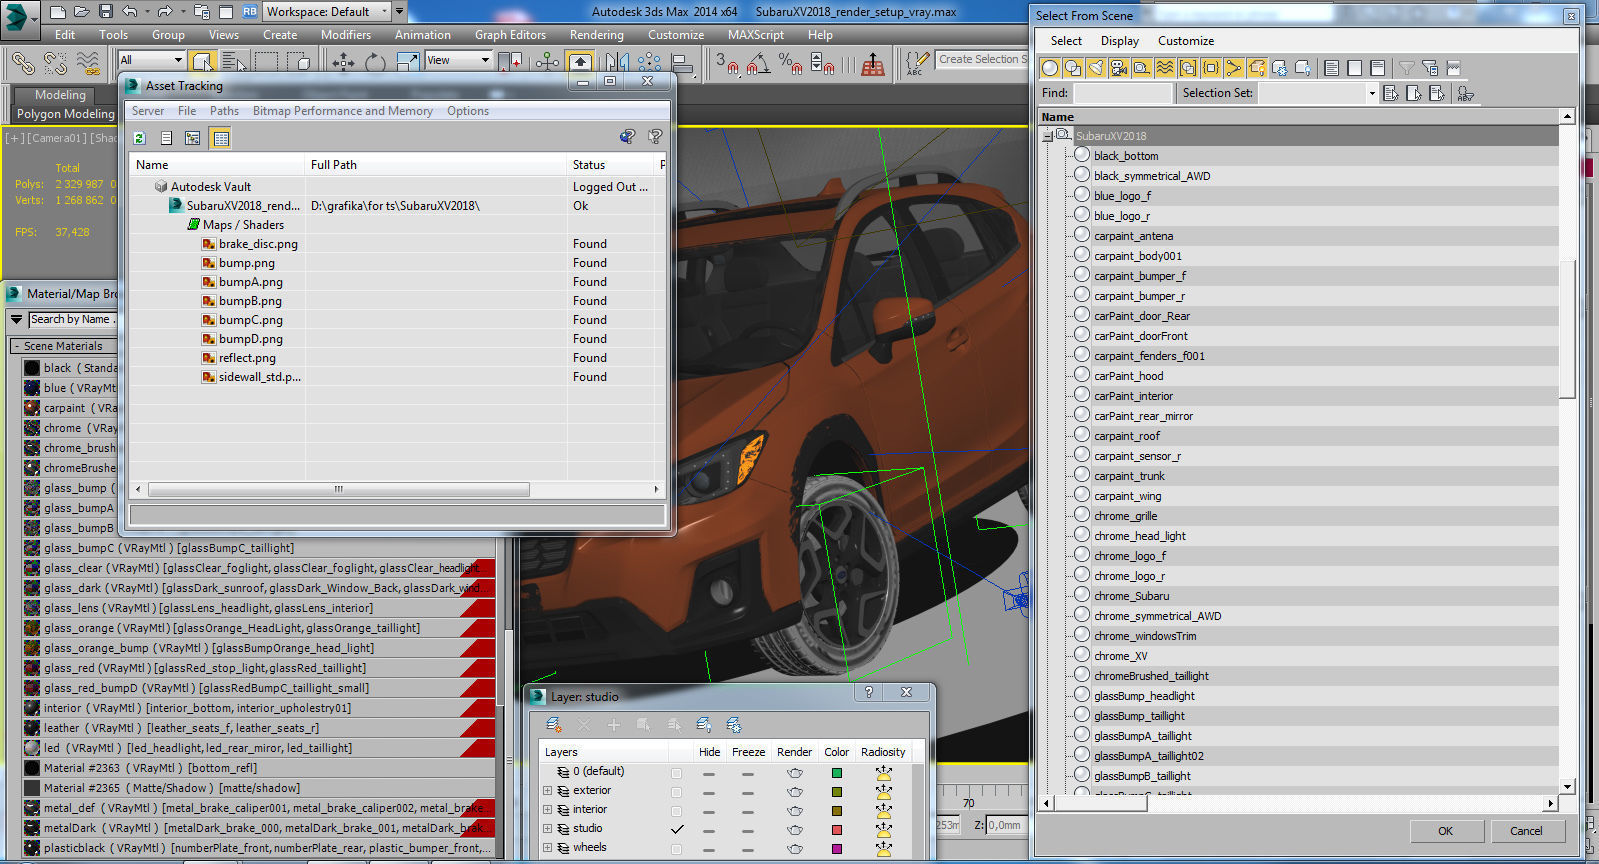Toggle Display Cameras filter icon

pos(1119,68)
